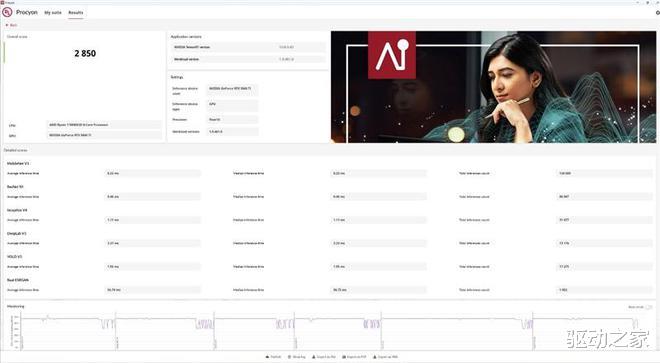Click the Export as XML icon
The width and height of the screenshot is (660, 363).
click(x=375, y=357)
